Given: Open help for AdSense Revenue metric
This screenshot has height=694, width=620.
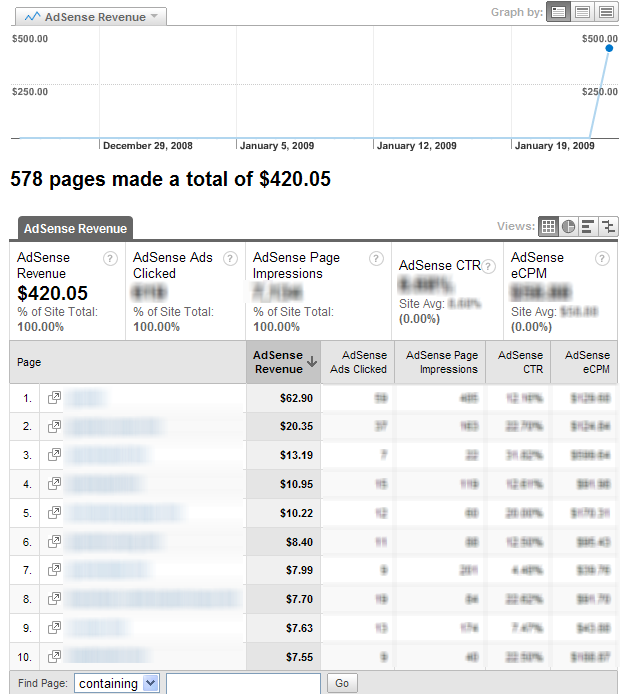Looking at the screenshot, I should [x=110, y=258].
